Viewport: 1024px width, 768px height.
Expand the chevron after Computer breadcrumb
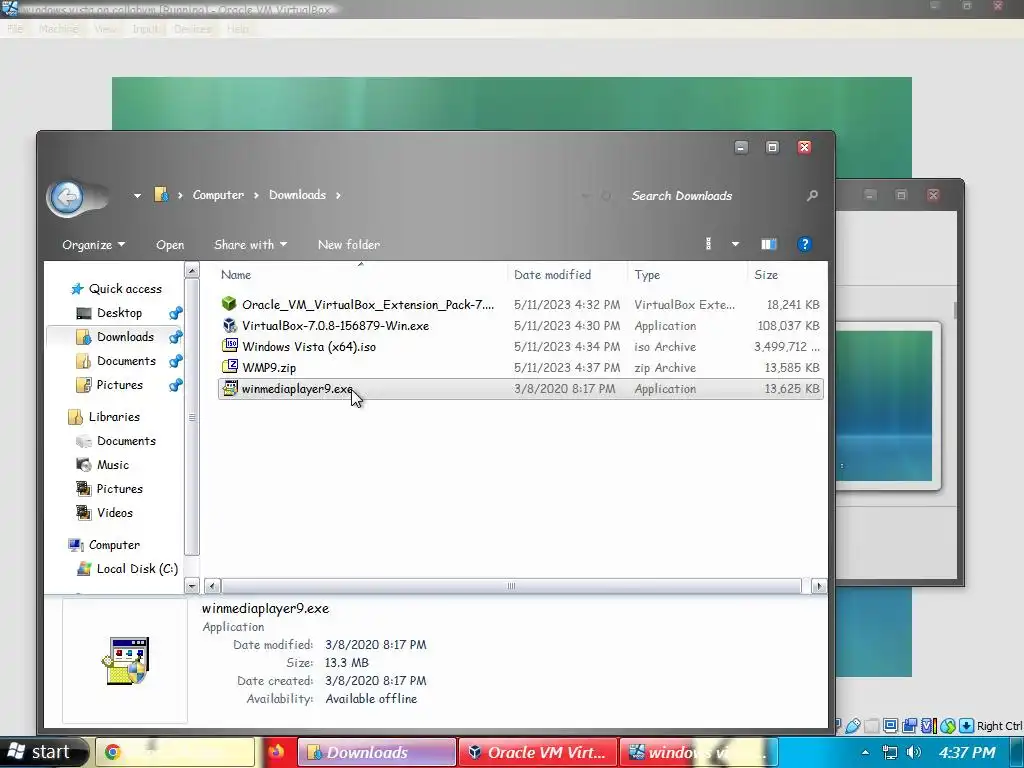click(x=256, y=195)
